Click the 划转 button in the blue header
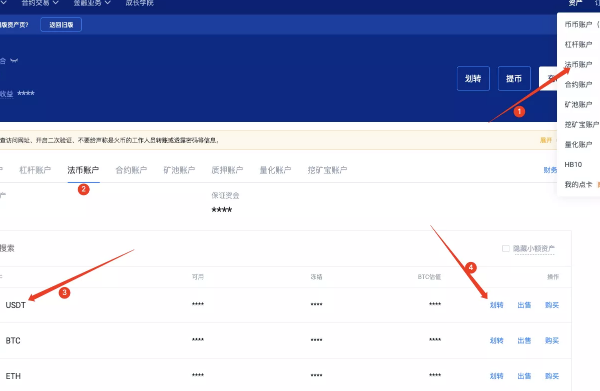 473,78
